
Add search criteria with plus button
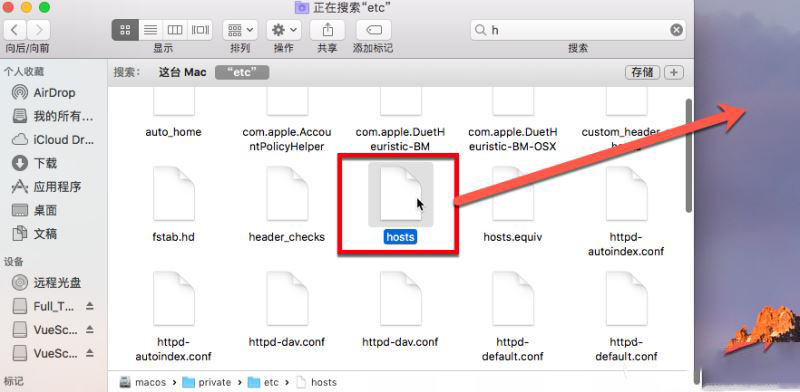[673, 72]
